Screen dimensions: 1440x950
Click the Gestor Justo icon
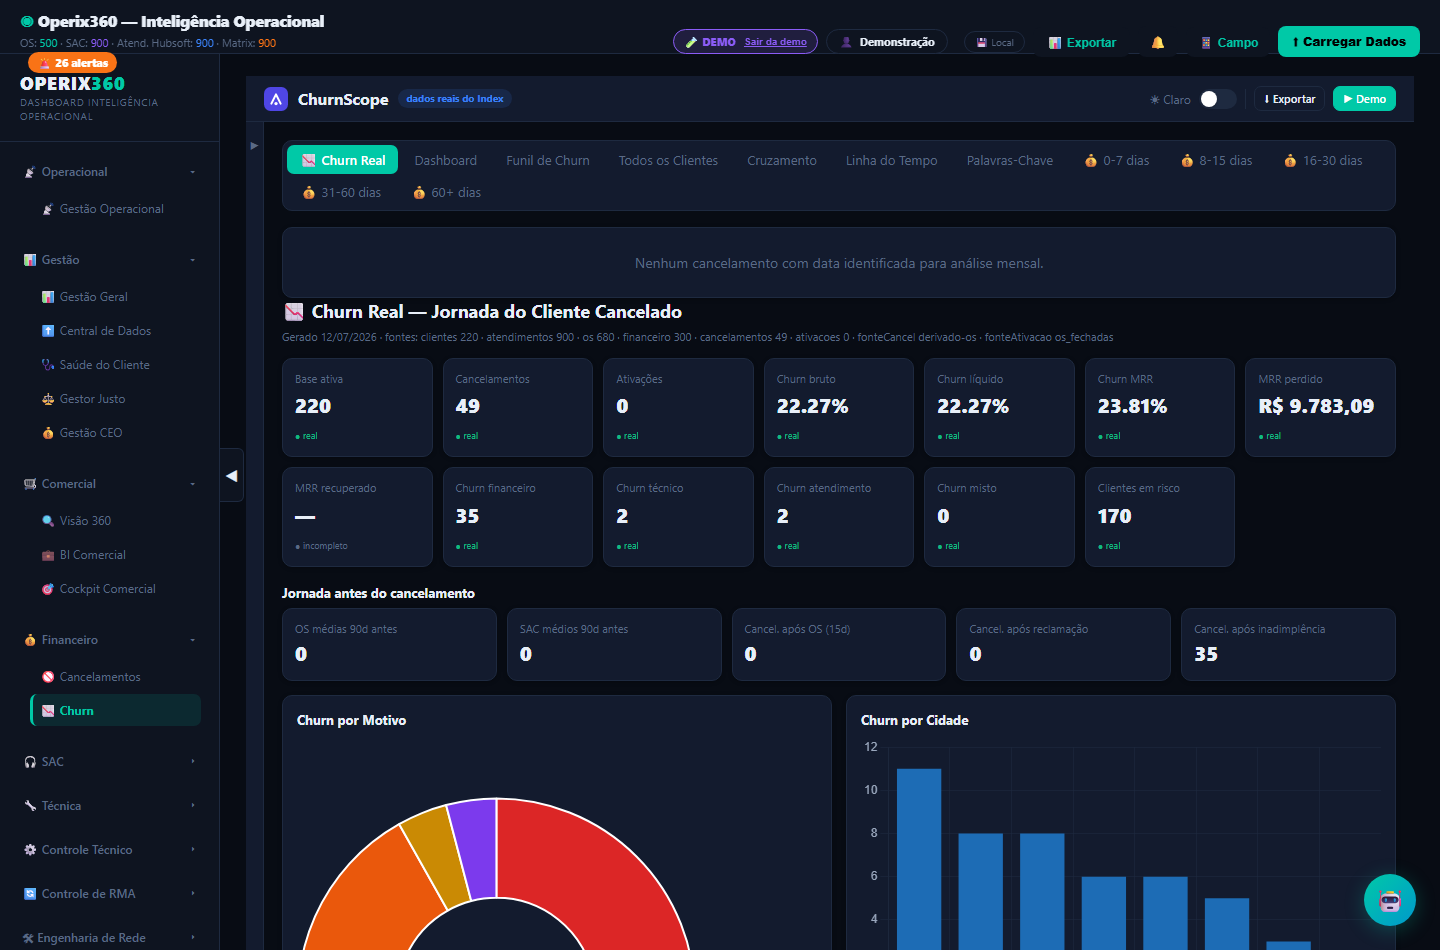pyautogui.click(x=48, y=399)
